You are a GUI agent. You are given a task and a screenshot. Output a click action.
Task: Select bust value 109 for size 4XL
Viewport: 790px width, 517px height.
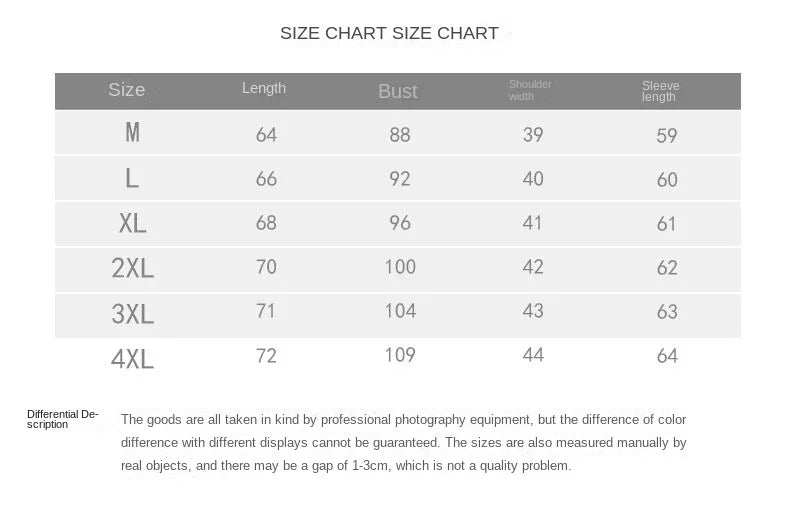click(x=400, y=355)
